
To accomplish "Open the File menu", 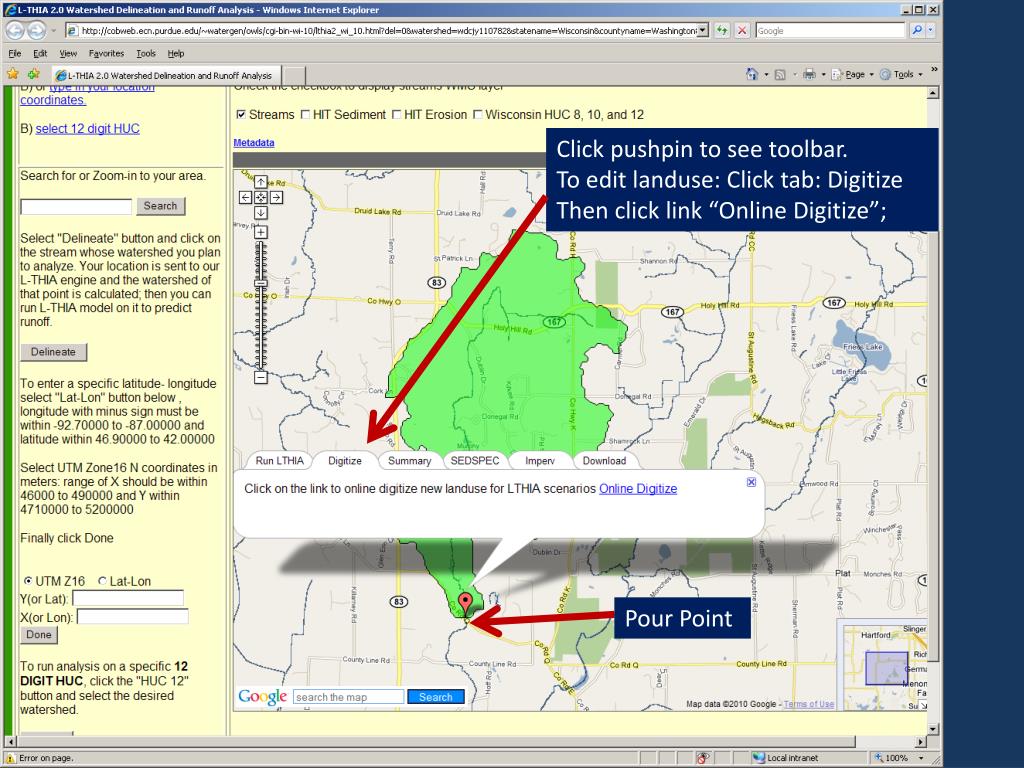I will [x=15, y=54].
